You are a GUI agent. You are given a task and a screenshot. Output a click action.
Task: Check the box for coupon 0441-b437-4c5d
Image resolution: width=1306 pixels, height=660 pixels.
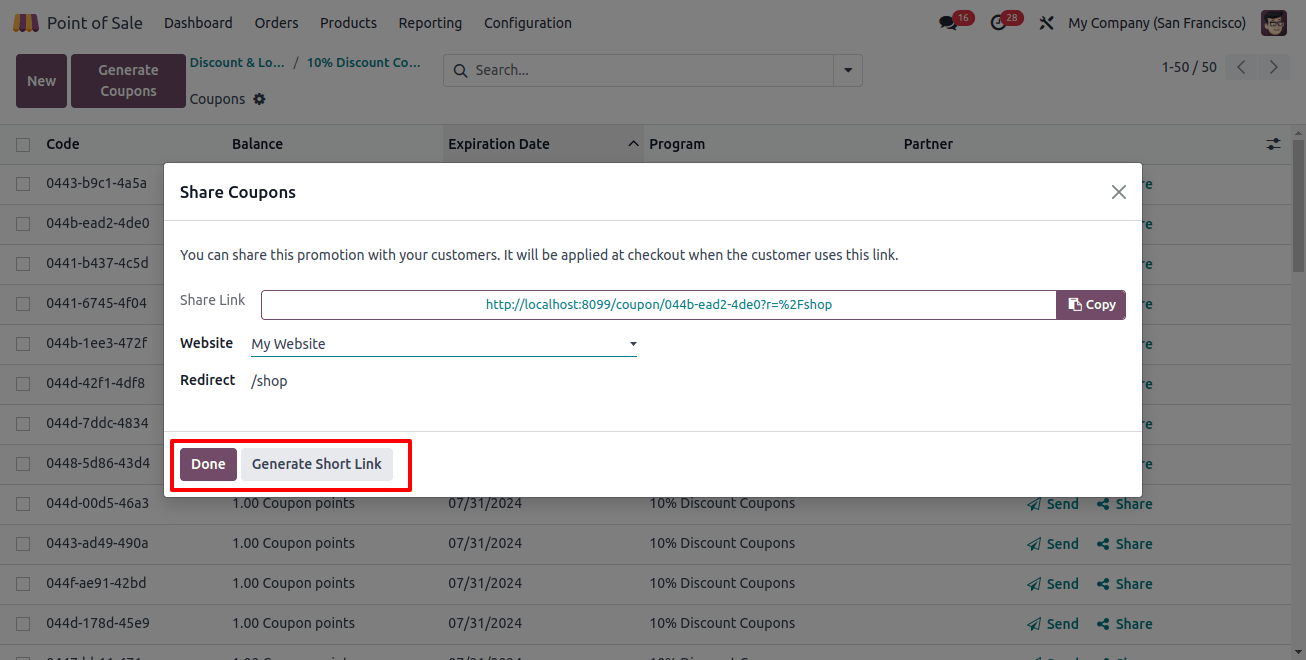click(x=23, y=264)
